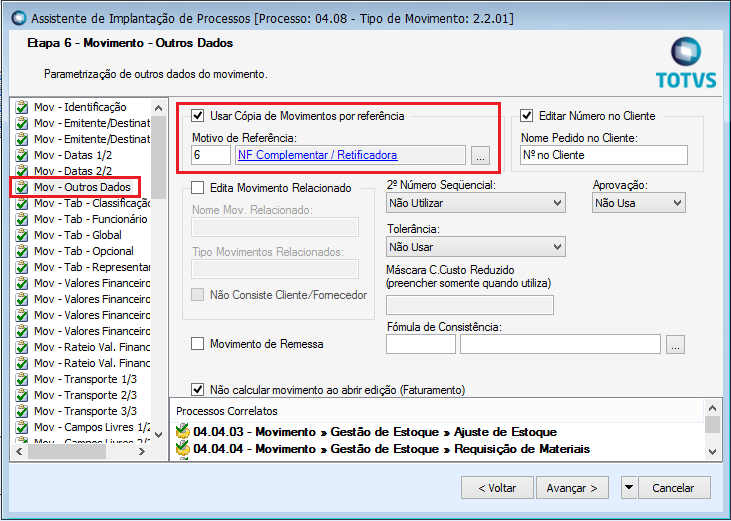This screenshot has height=521, width=731.
Task: Uncheck Usar Cópia de Movimentos por referência
Action: coord(198,116)
